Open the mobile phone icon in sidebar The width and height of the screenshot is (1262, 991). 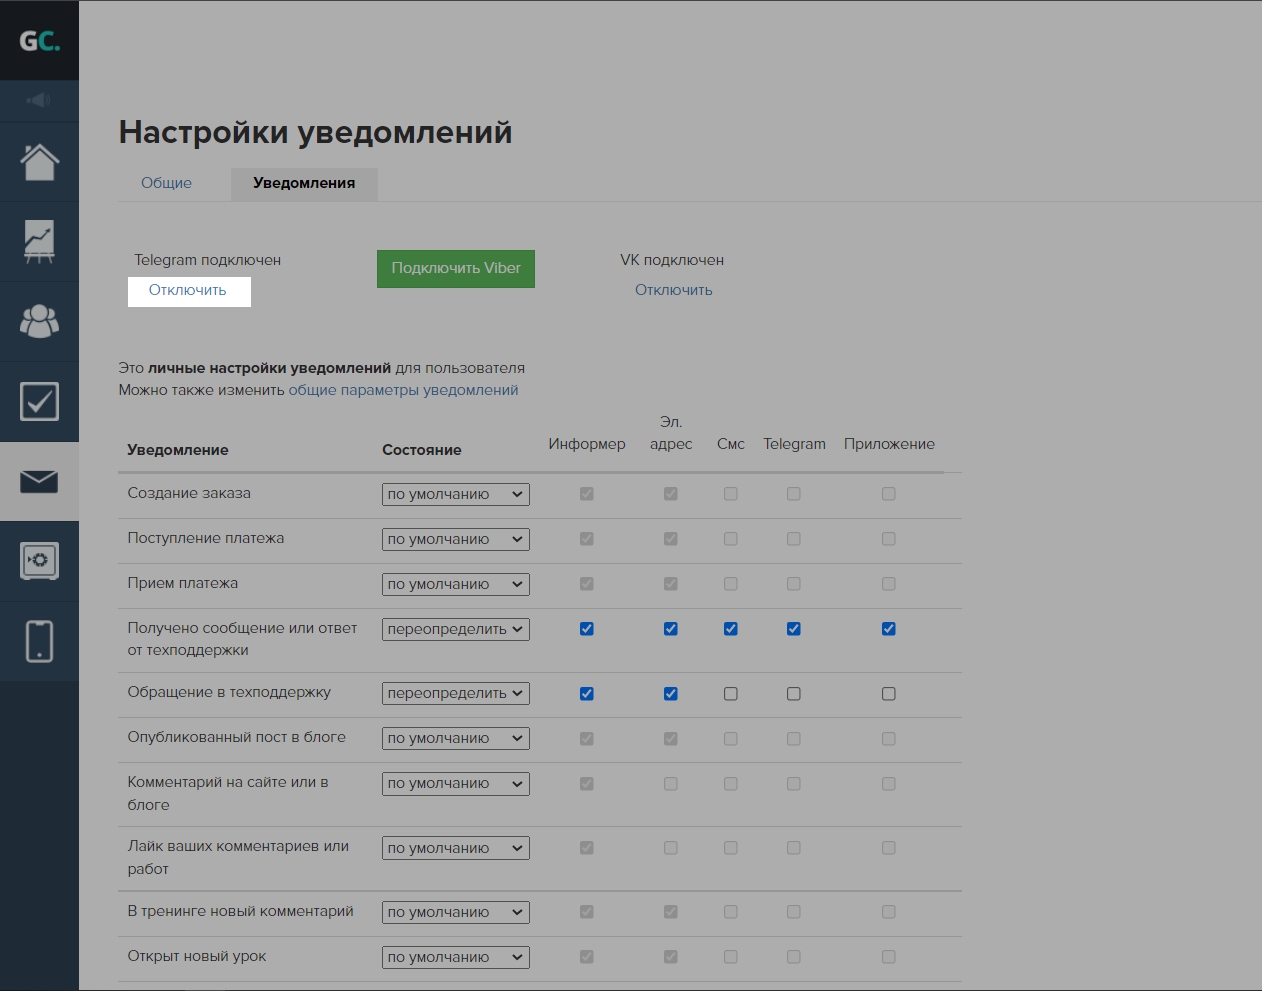pos(39,641)
